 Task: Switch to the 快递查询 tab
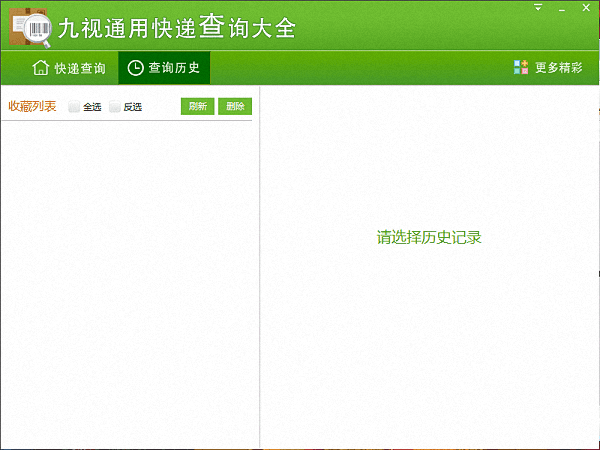tap(80, 68)
